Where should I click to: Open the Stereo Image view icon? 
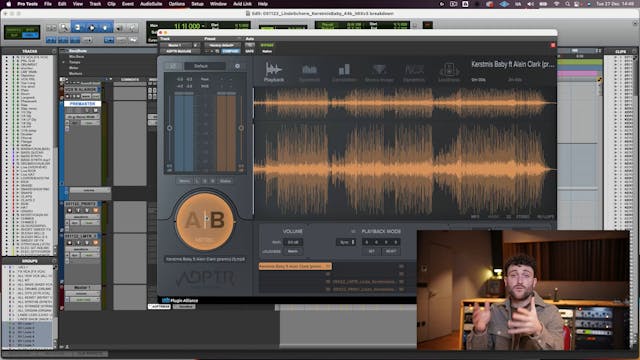tap(379, 72)
